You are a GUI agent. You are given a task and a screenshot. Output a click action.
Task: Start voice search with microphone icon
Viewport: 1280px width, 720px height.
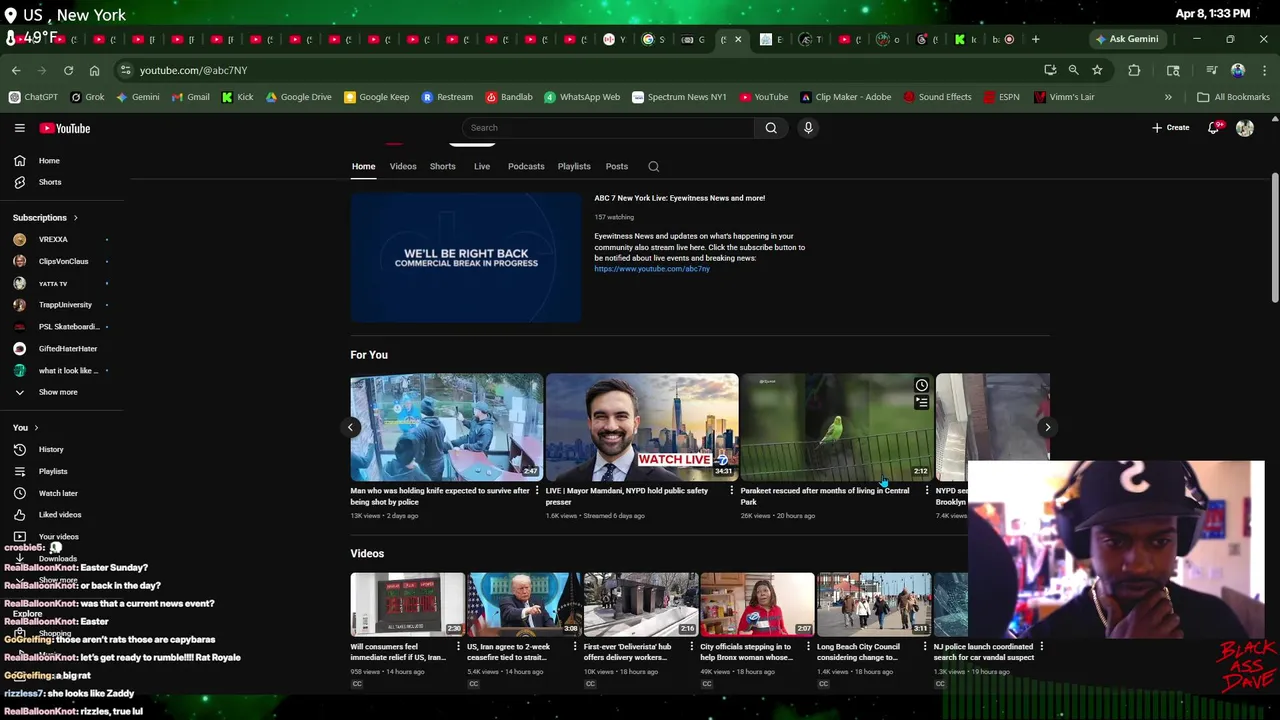click(808, 128)
